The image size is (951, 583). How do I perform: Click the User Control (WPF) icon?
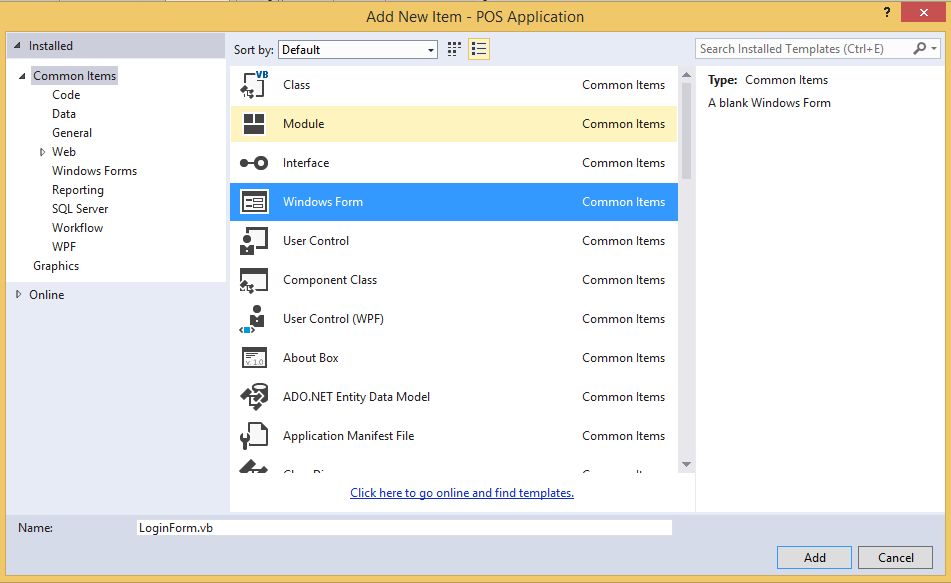point(254,318)
